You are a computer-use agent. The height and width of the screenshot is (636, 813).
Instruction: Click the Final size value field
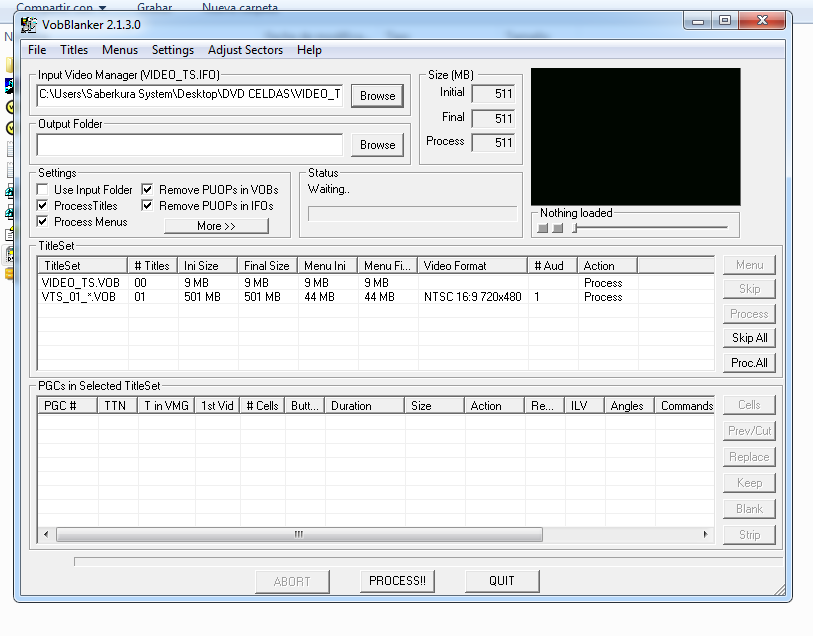pos(493,119)
